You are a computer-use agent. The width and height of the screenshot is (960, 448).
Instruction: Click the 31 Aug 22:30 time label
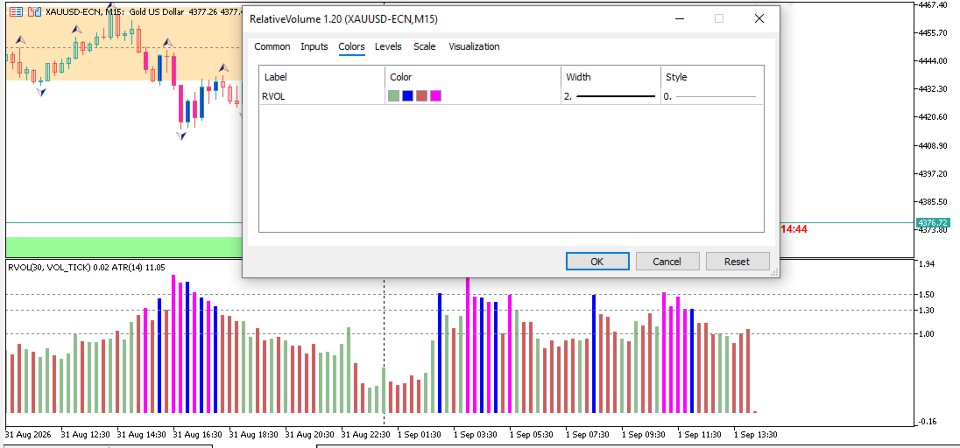point(366,435)
